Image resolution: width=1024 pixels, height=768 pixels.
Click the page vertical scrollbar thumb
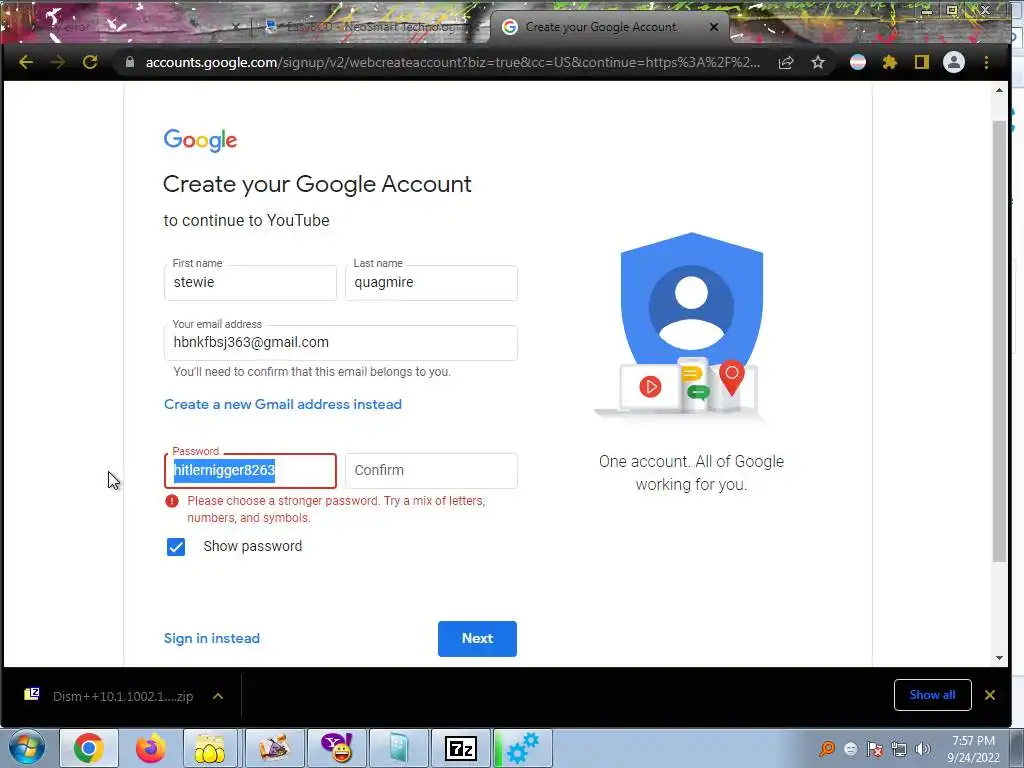pyautogui.click(x=999, y=340)
